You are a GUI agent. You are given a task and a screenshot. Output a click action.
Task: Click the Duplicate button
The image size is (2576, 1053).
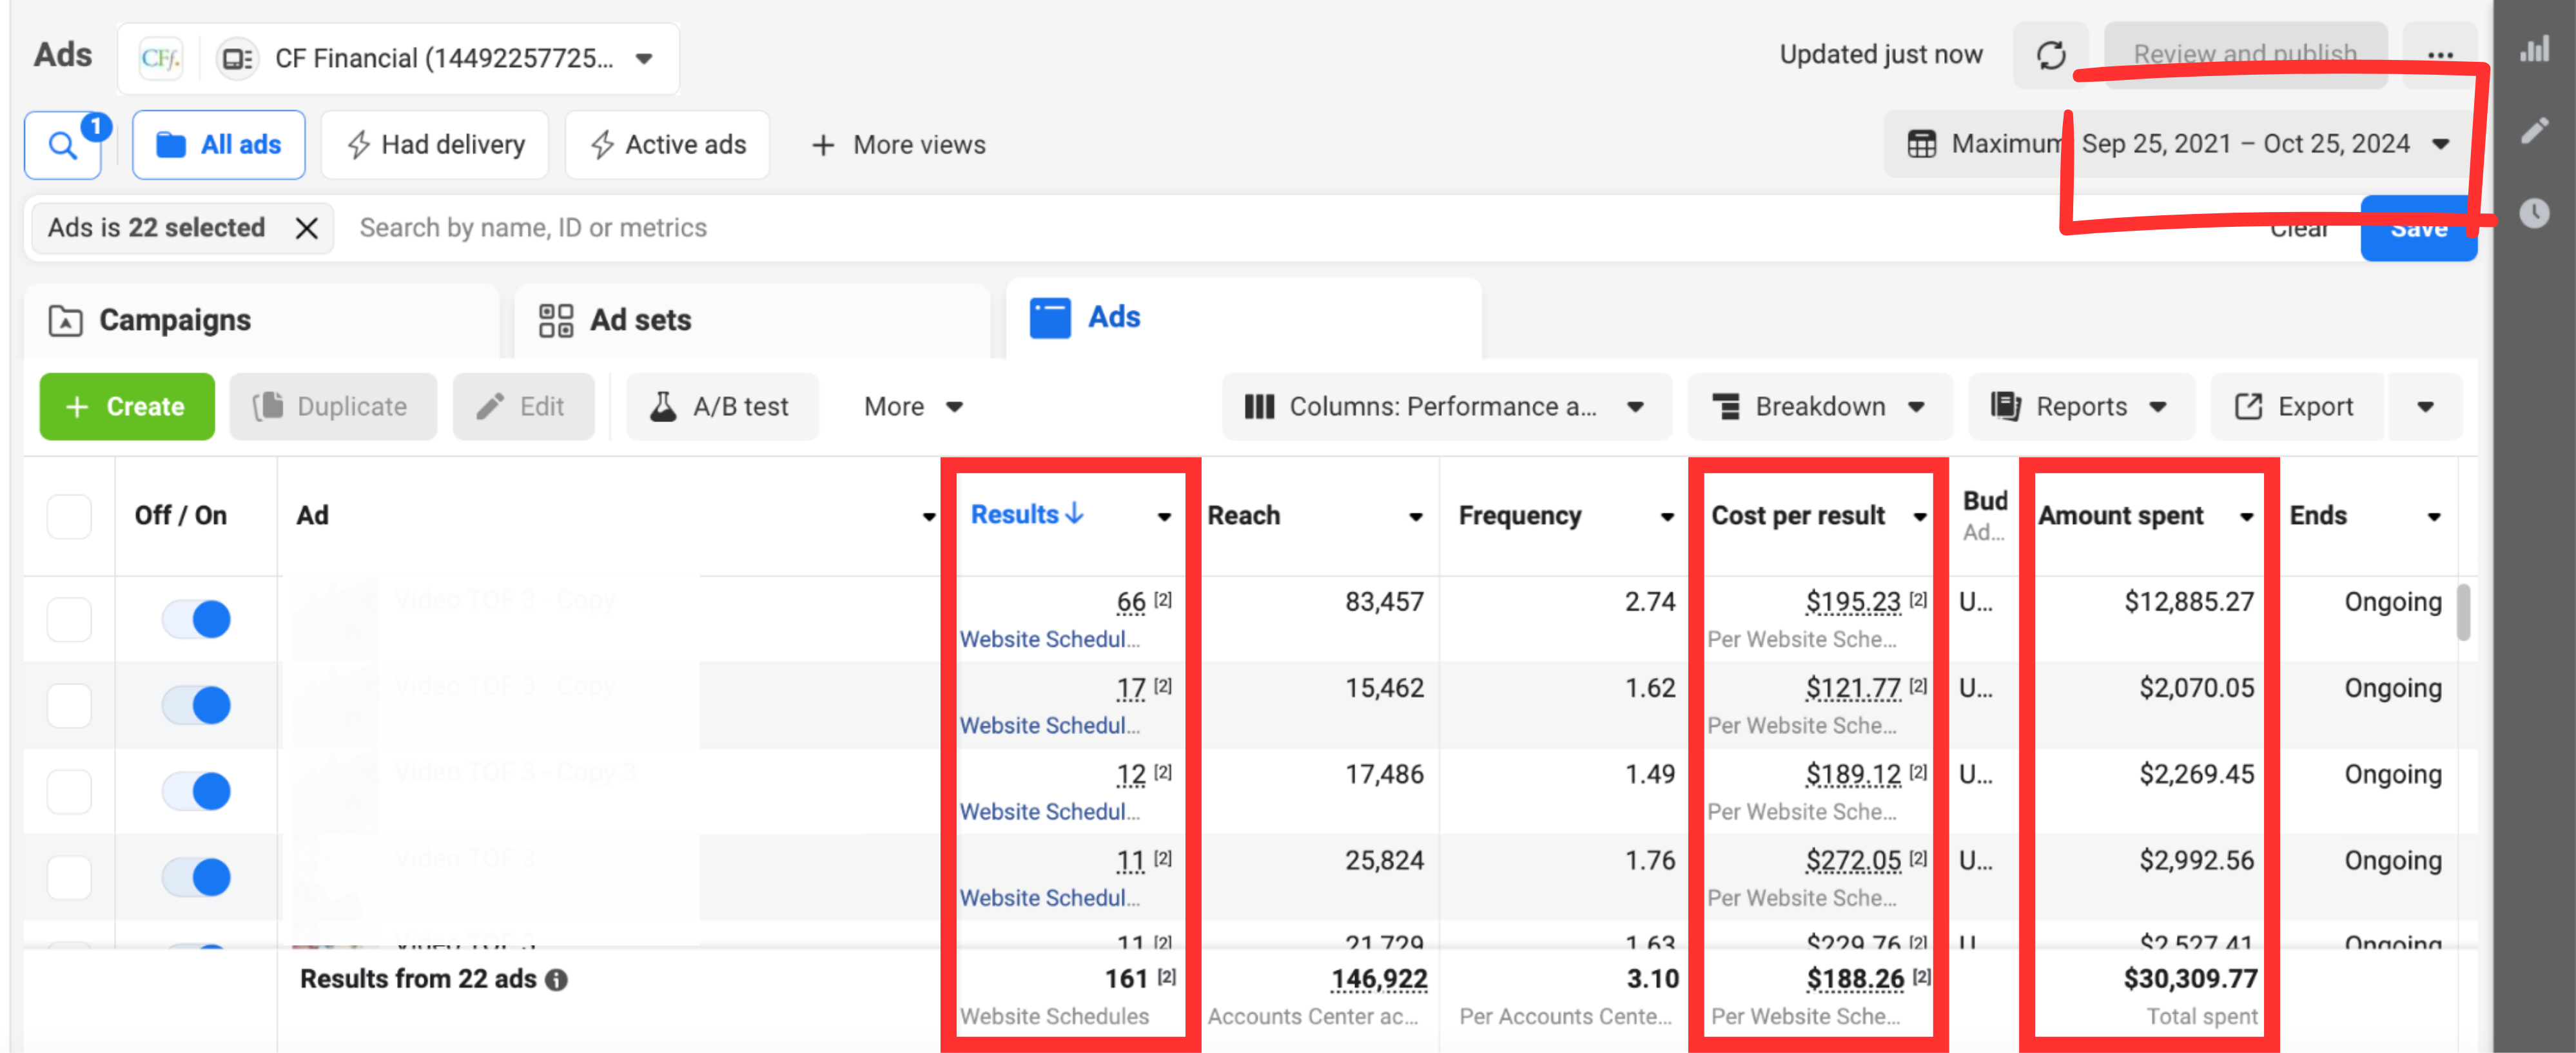click(333, 407)
